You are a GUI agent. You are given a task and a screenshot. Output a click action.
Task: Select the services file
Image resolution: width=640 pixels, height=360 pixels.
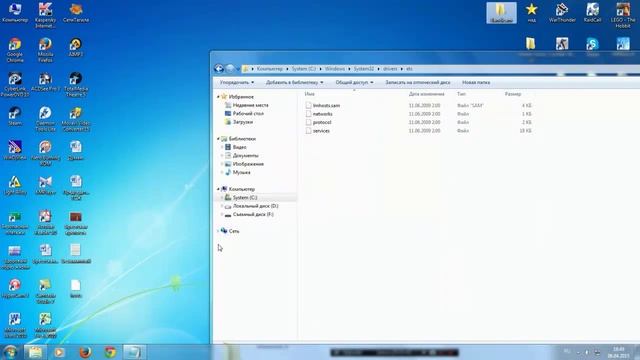(321, 131)
